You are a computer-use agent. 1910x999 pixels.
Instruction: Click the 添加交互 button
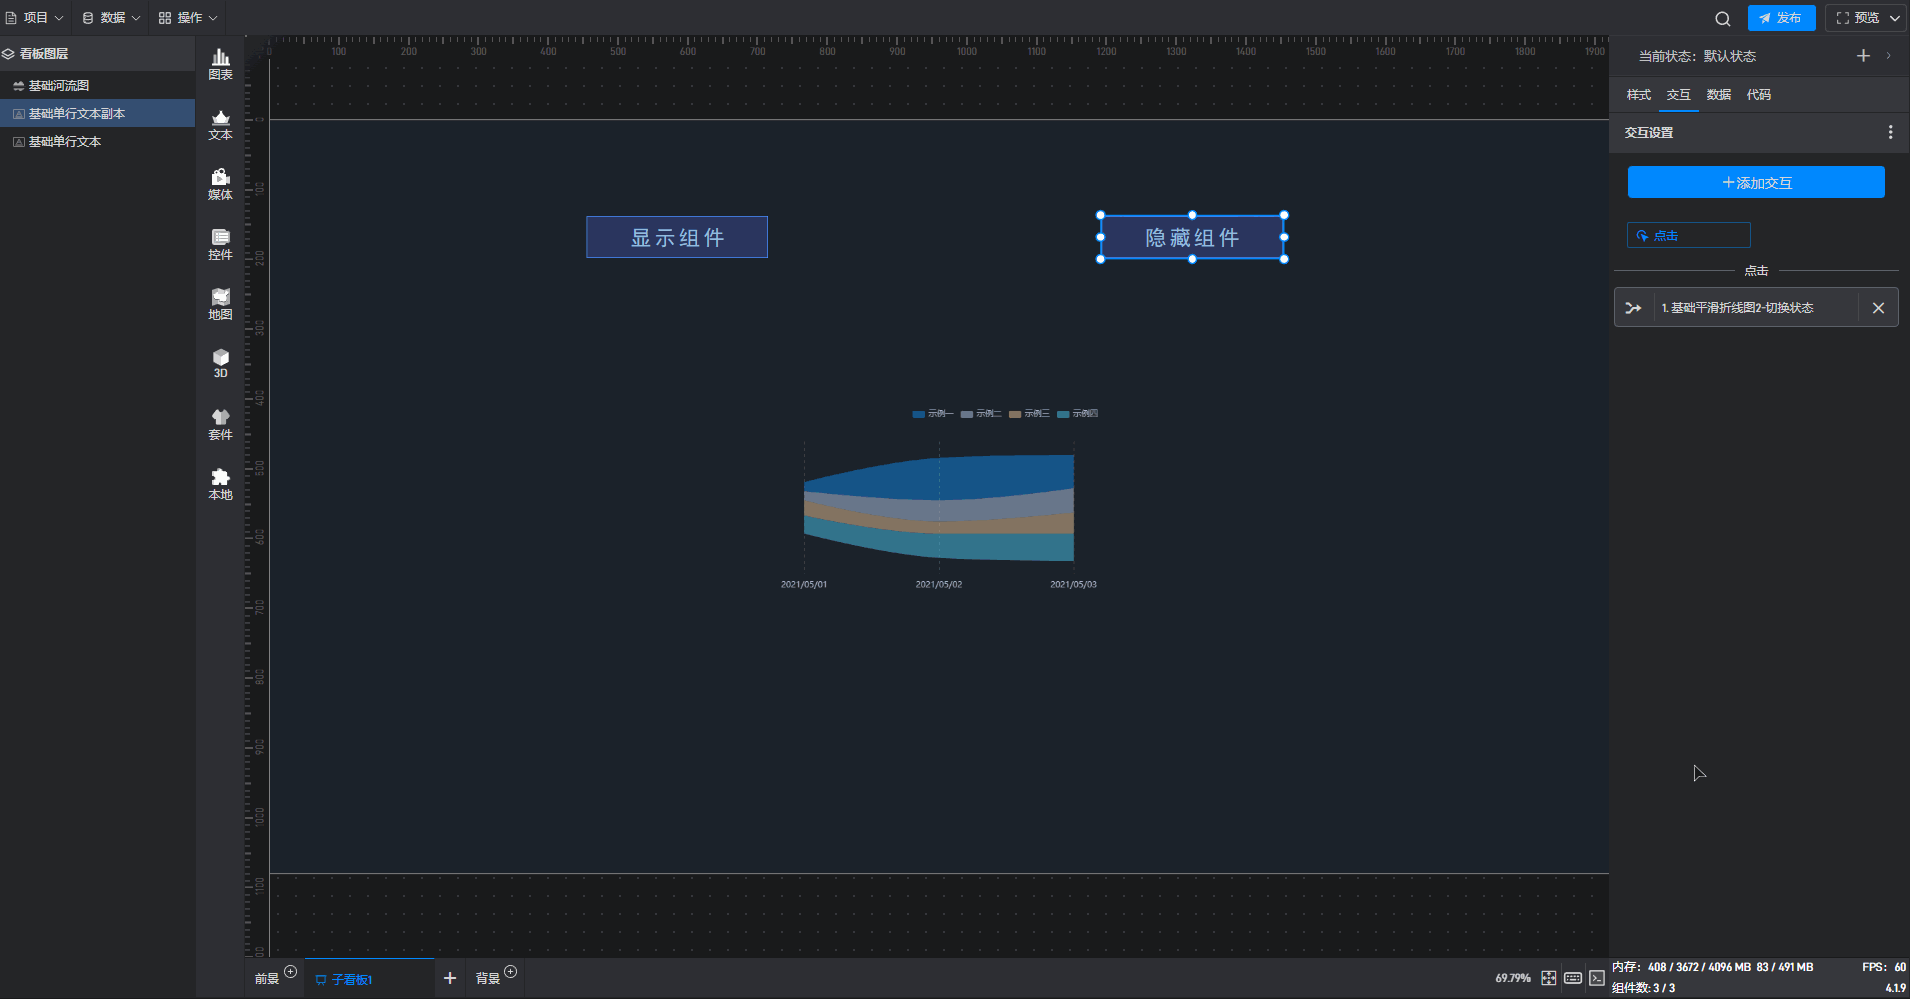[1756, 183]
